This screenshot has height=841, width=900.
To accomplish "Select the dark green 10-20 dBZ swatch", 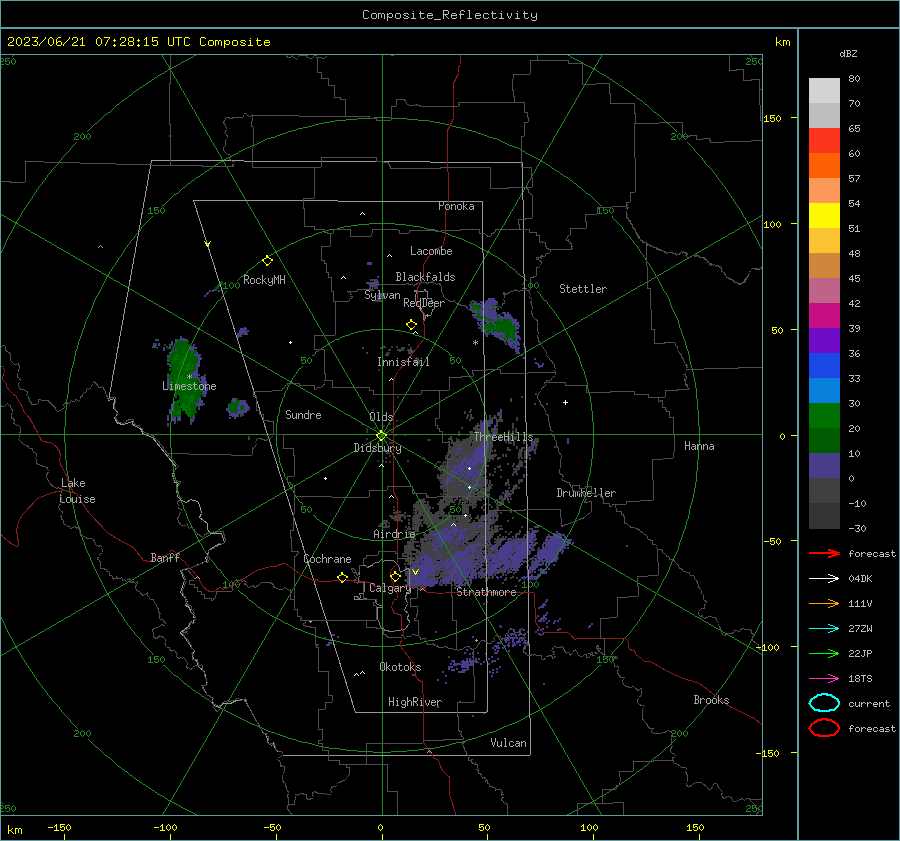I will (824, 441).
